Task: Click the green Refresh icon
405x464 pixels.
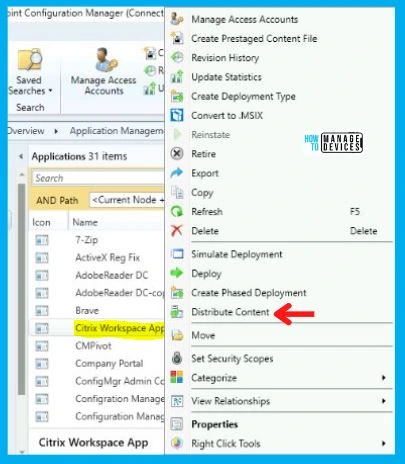Action: (177, 211)
